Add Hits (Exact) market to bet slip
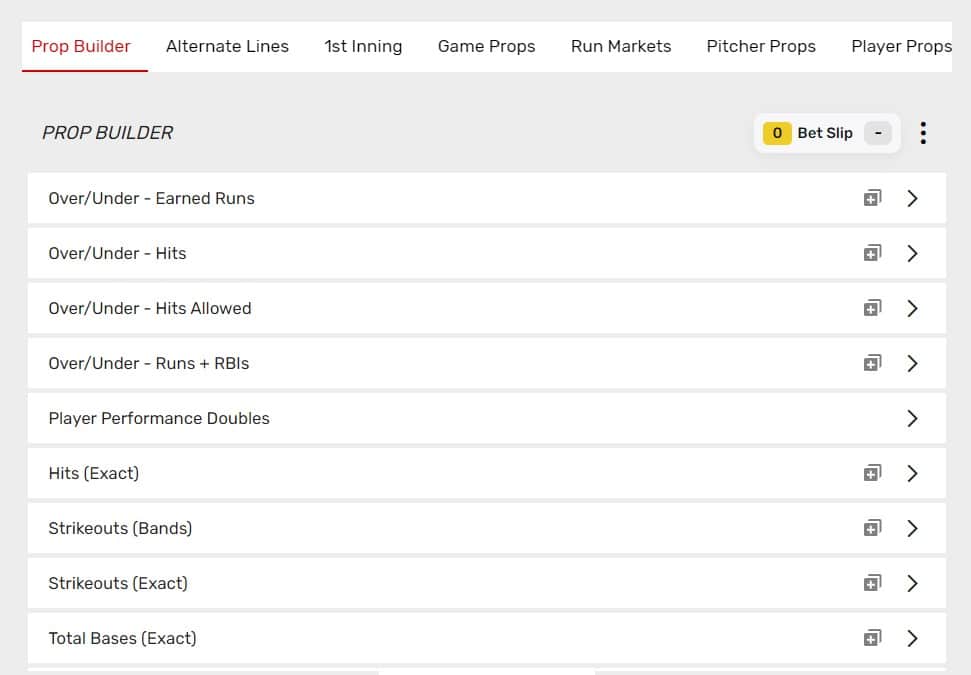The image size is (971, 675). coord(872,473)
